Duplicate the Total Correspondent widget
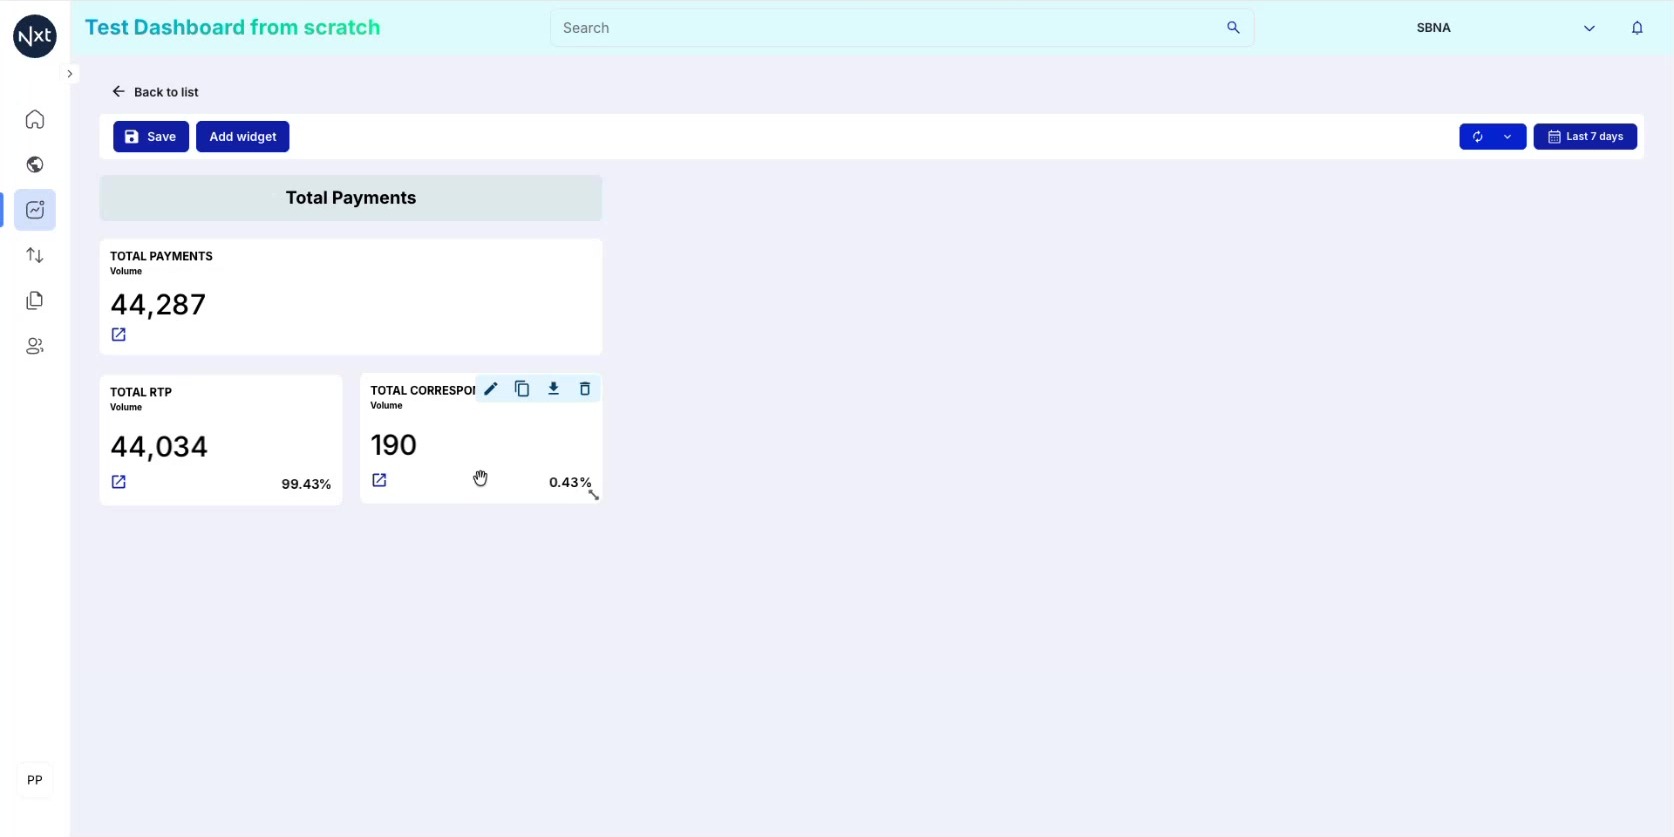The image size is (1674, 837). (x=522, y=389)
